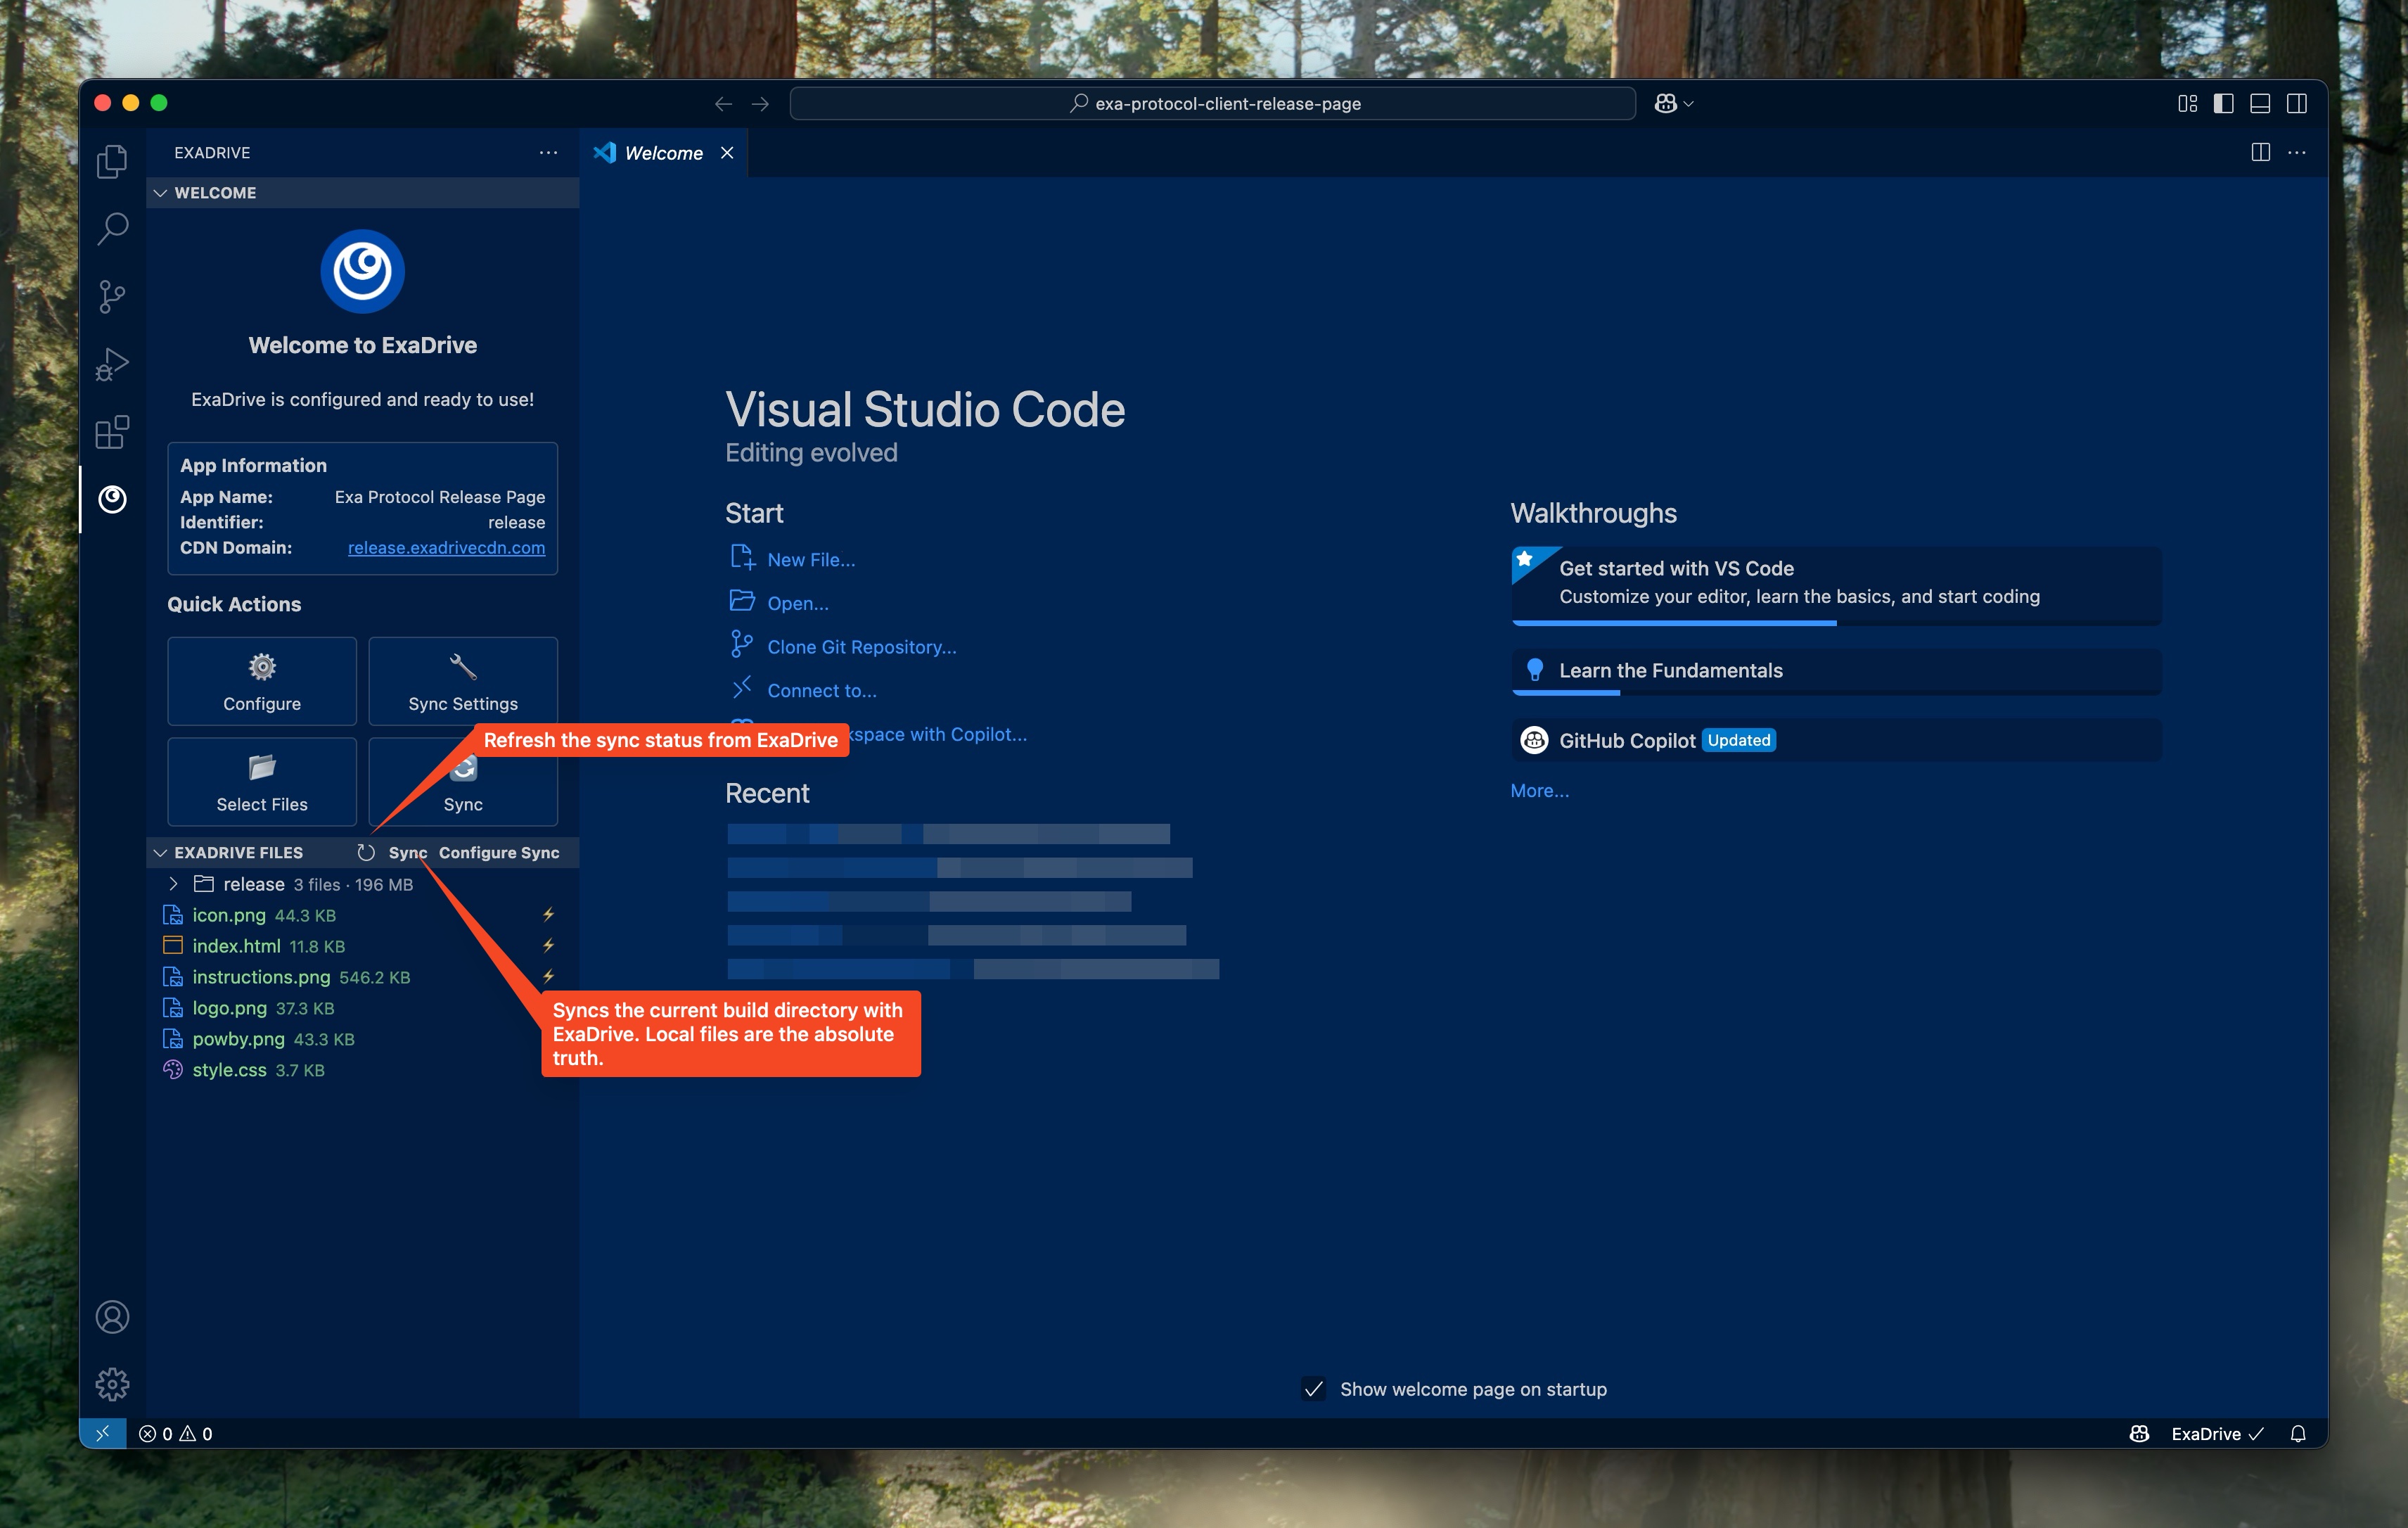Select powby.png in the file list
The width and height of the screenshot is (2408, 1528).
[x=362, y=1039]
